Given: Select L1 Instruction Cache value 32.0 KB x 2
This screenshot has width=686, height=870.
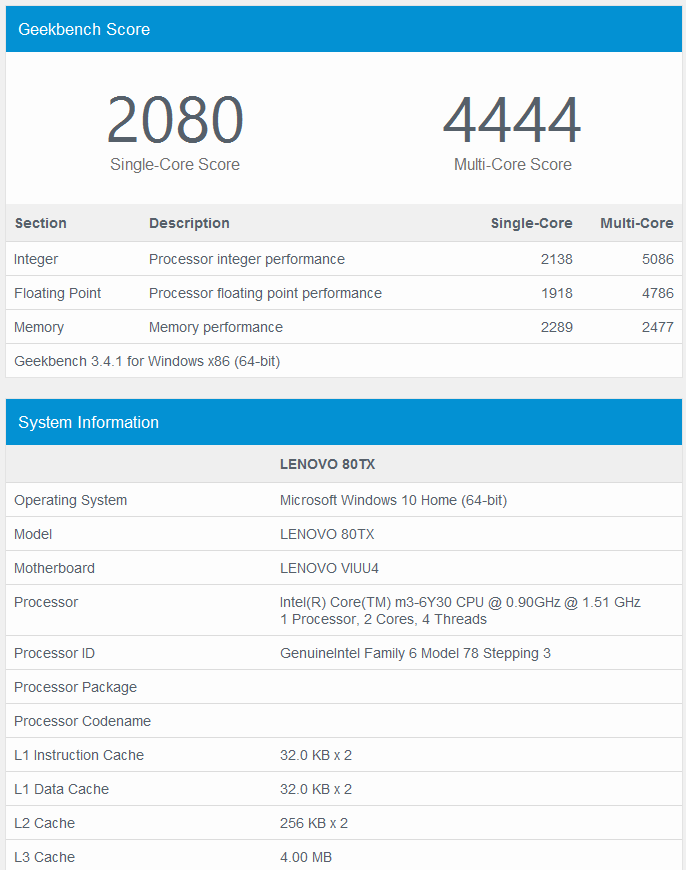Looking at the screenshot, I should [x=316, y=755].
